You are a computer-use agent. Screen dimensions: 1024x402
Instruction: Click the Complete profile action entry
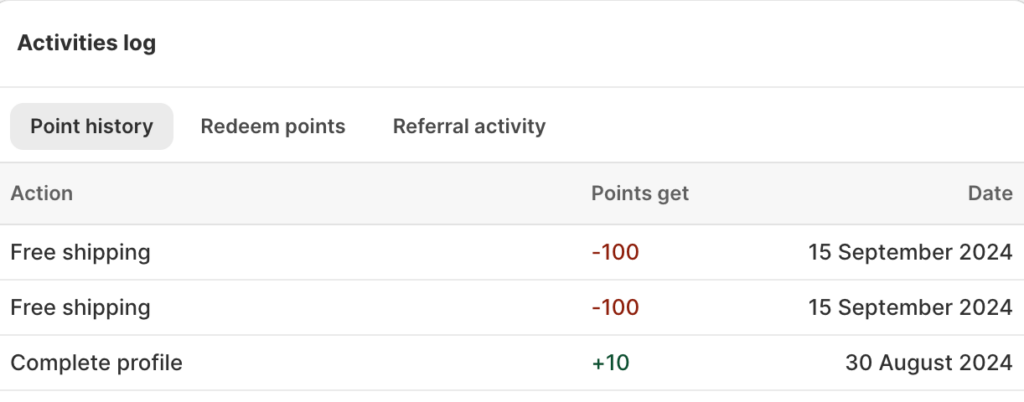(x=96, y=363)
